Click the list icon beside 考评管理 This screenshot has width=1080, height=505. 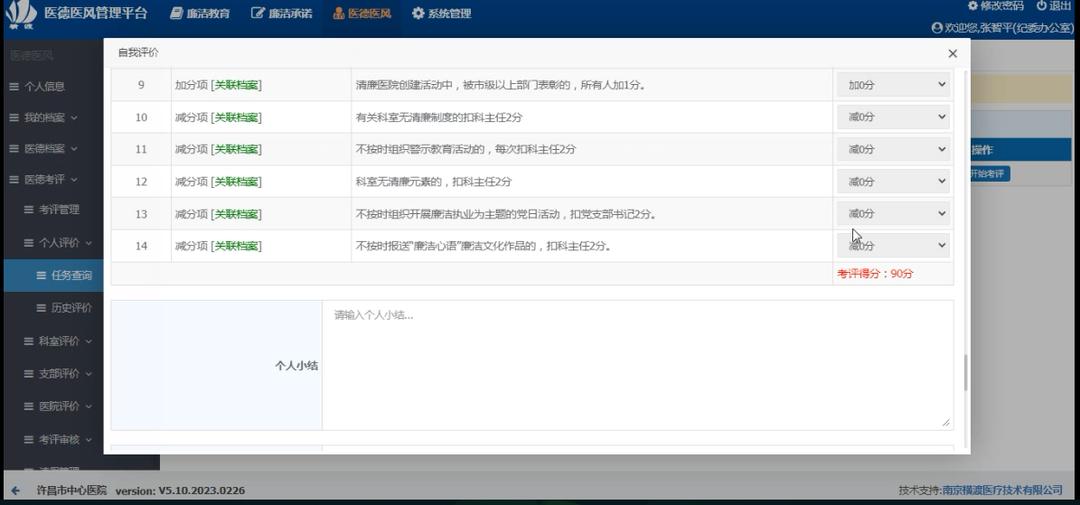click(x=29, y=209)
